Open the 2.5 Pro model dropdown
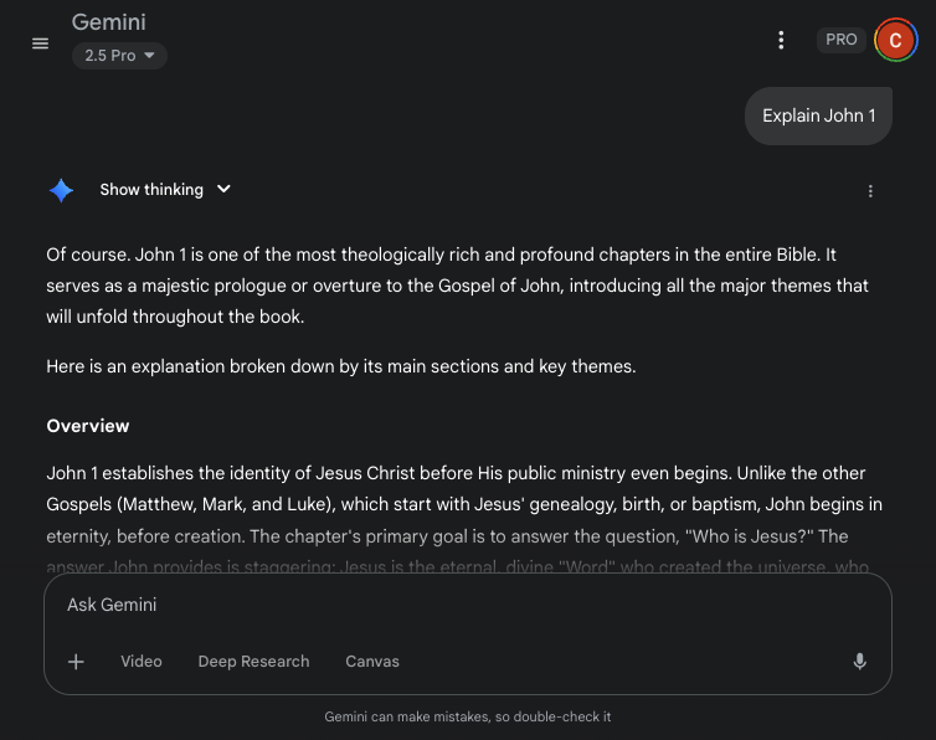 click(x=119, y=56)
